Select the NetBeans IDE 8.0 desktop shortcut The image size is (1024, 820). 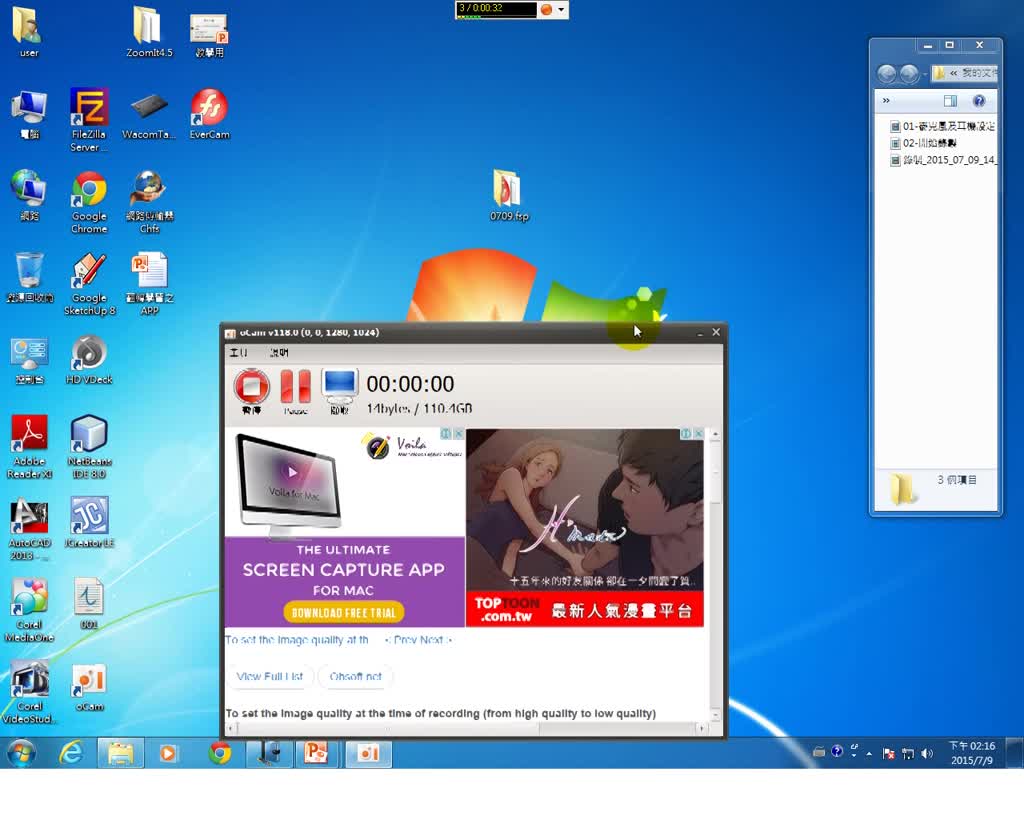89,447
